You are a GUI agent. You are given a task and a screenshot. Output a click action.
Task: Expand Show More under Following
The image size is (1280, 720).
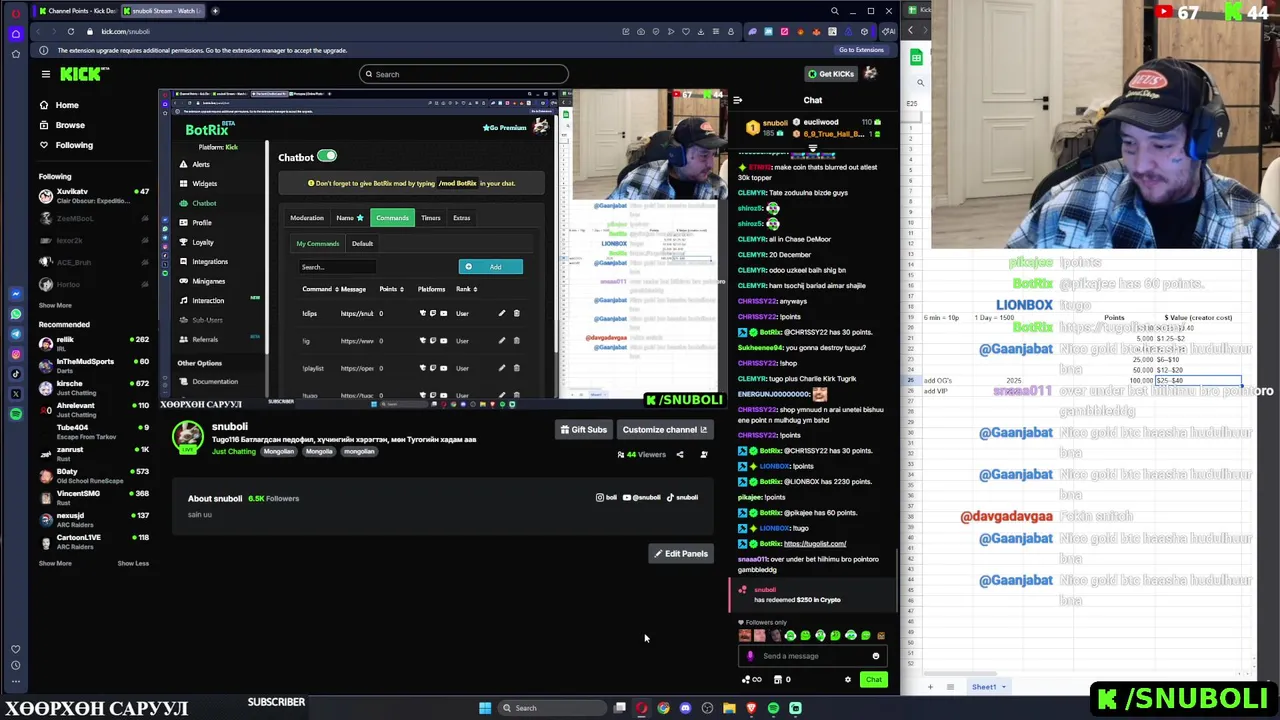pyautogui.click(x=55, y=305)
